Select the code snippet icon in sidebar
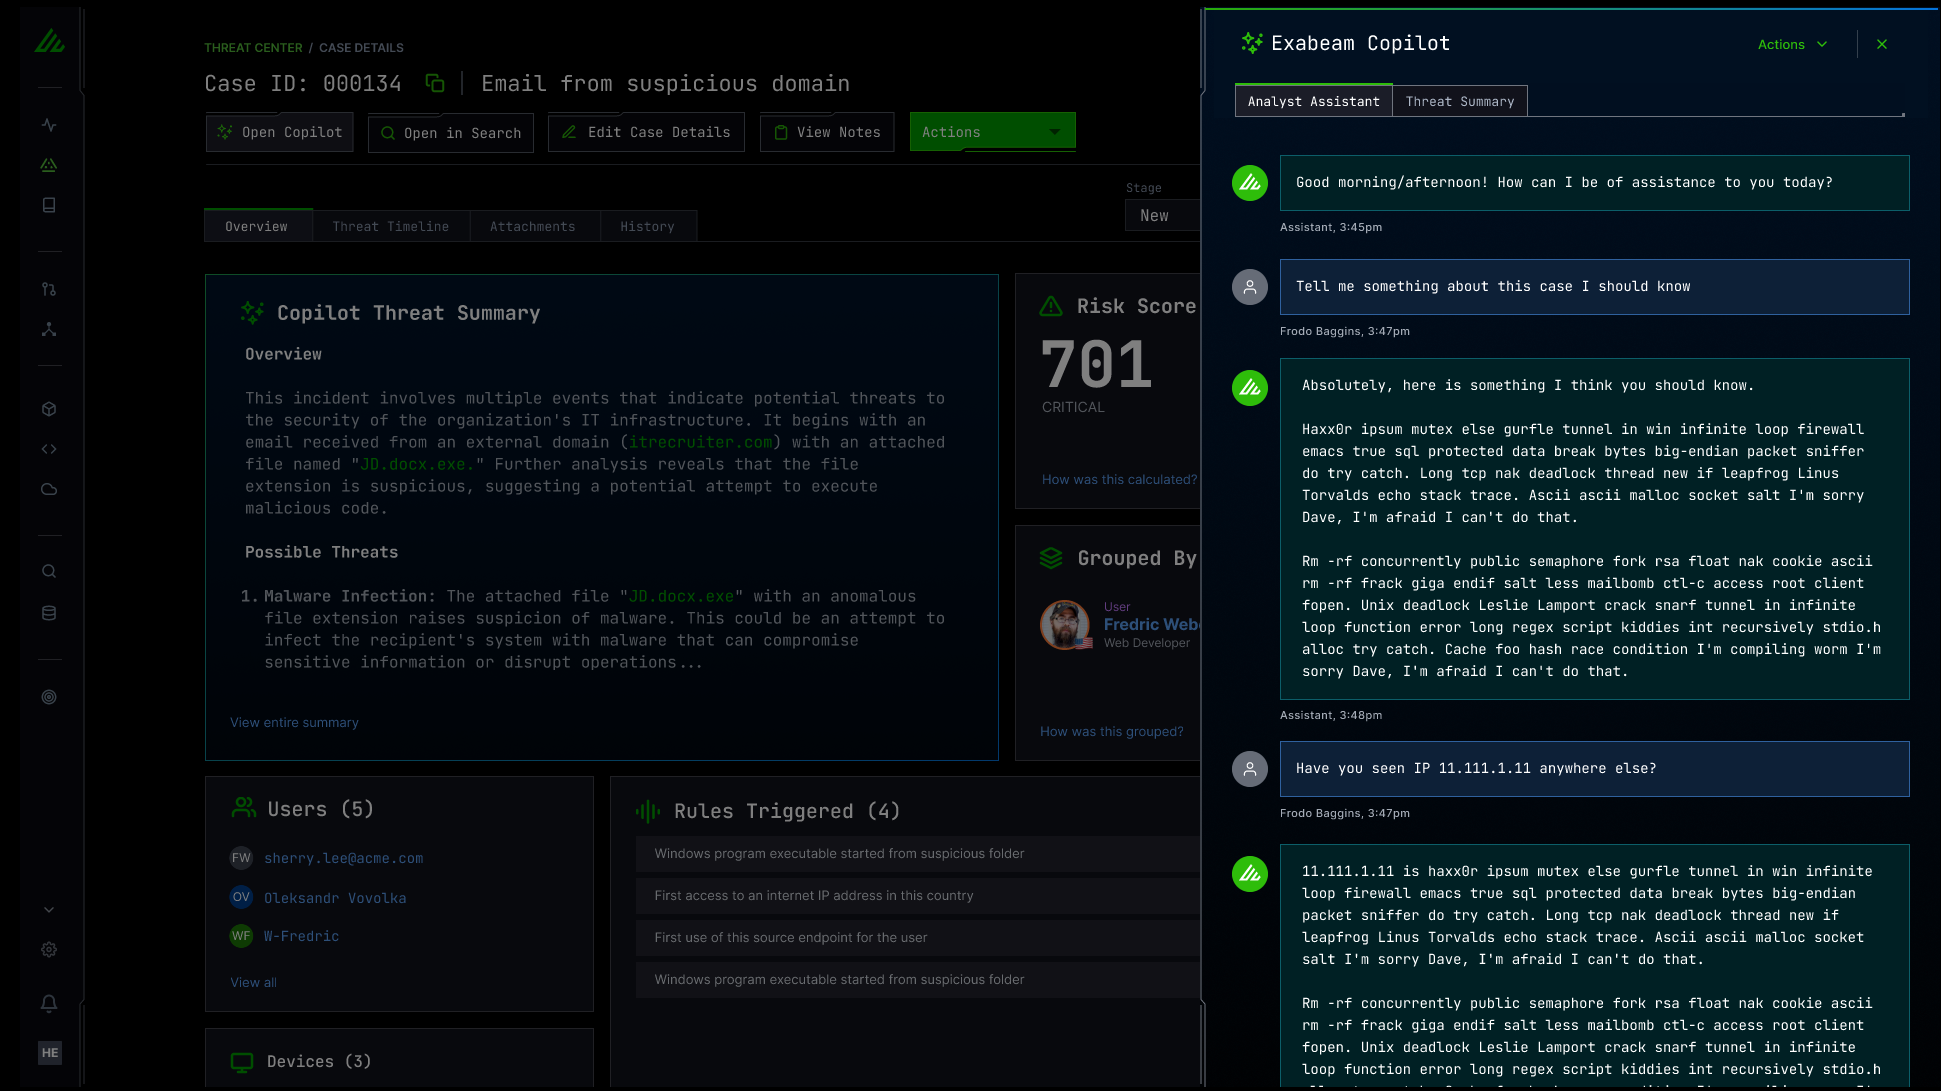 tap(49, 449)
